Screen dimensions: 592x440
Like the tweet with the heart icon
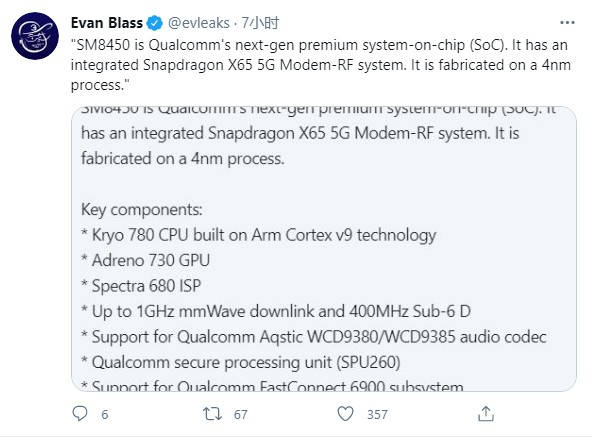pos(345,414)
